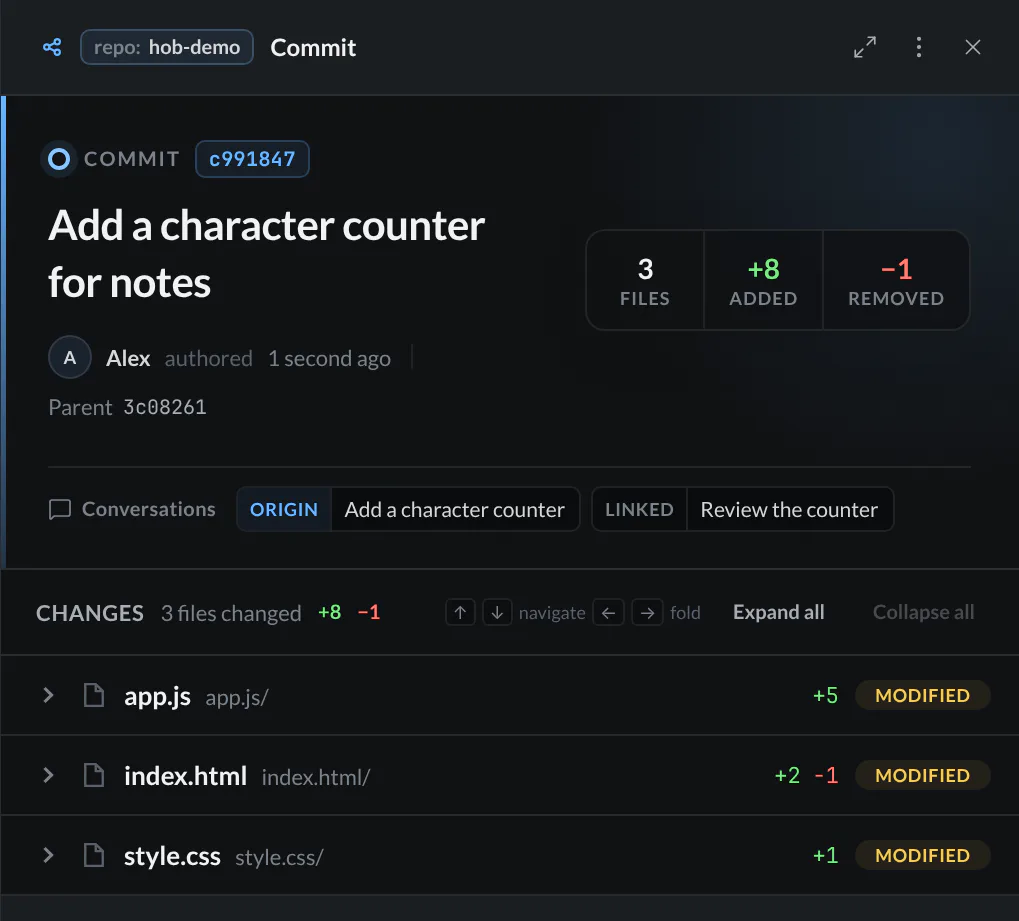Screen dimensions: 1019x921
Task: Click the '1 second ago' timestamp
Action: point(329,359)
